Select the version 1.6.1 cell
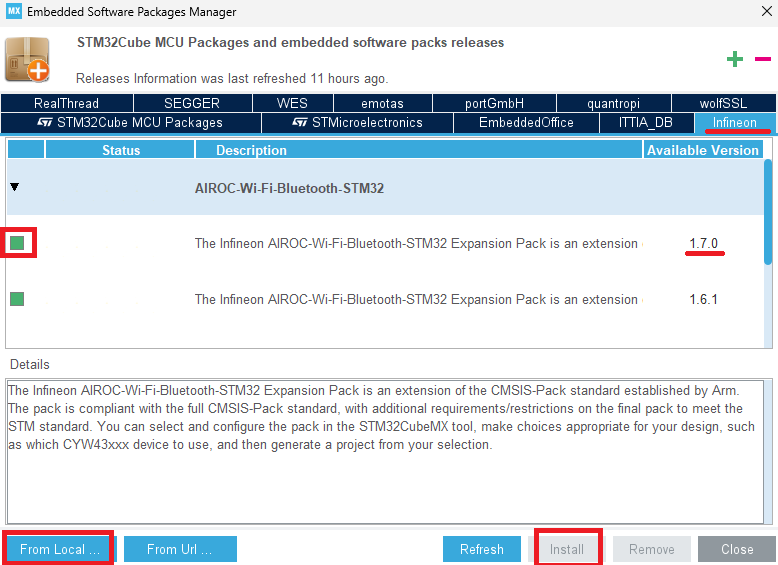This screenshot has width=778, height=565. click(x=704, y=300)
